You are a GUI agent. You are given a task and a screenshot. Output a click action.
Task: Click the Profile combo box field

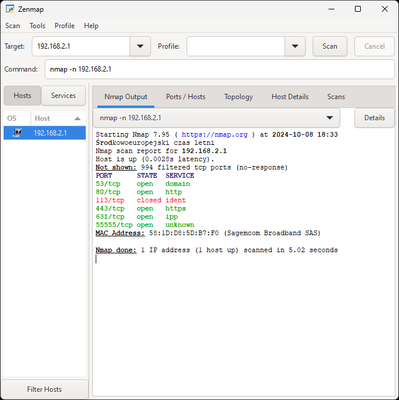pyautogui.click(x=236, y=46)
